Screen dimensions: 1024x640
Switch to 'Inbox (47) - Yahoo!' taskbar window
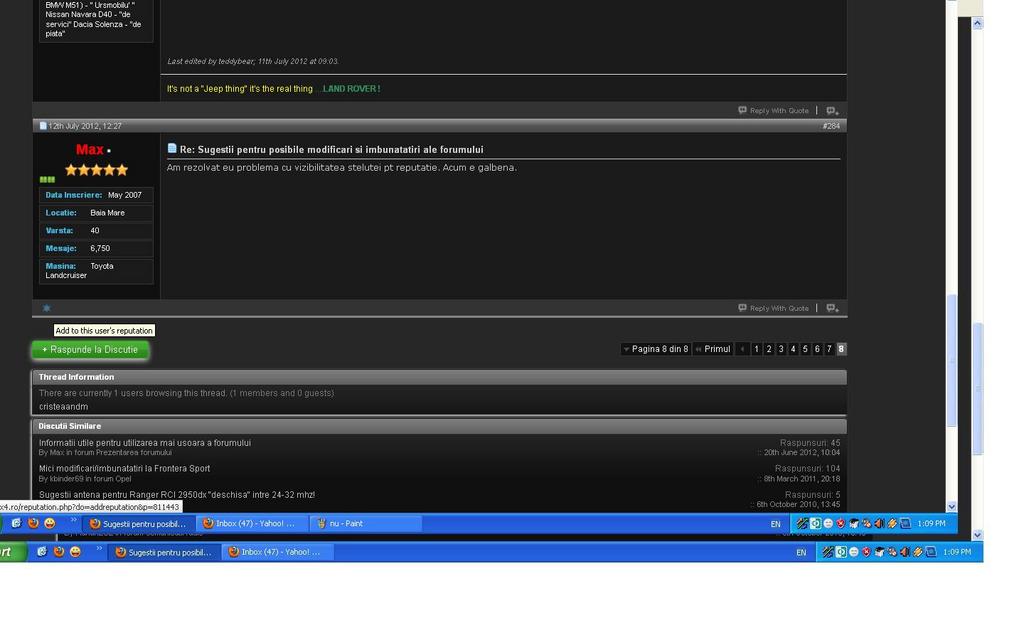[278, 552]
